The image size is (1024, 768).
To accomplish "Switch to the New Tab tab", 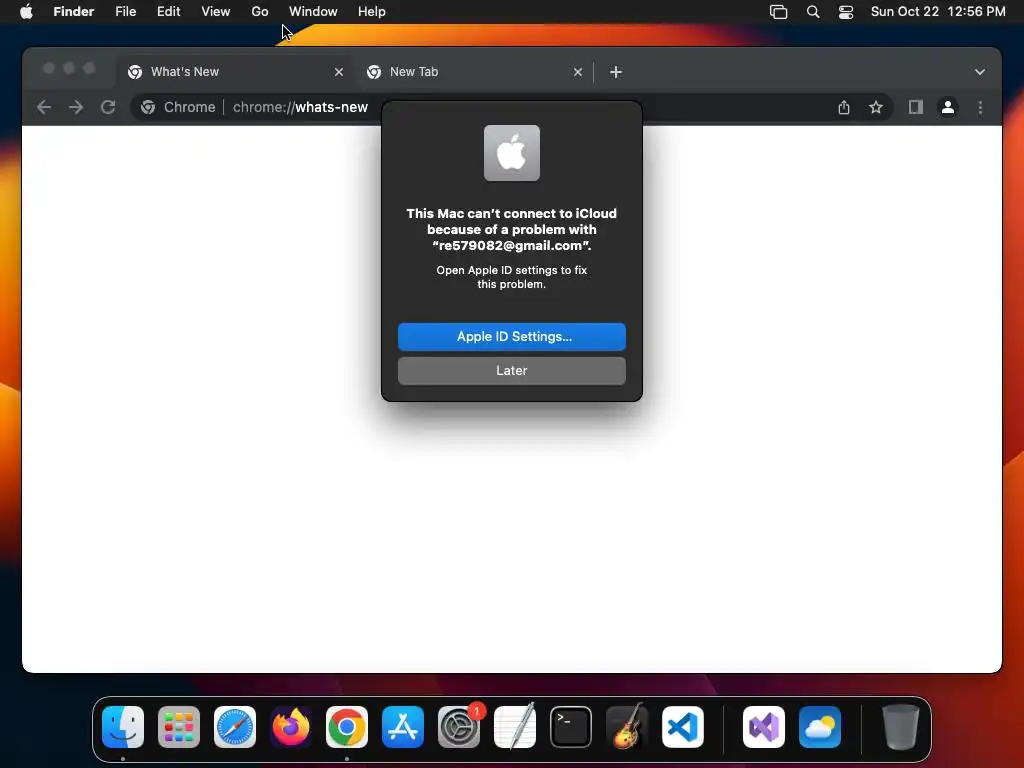I will tap(475, 72).
